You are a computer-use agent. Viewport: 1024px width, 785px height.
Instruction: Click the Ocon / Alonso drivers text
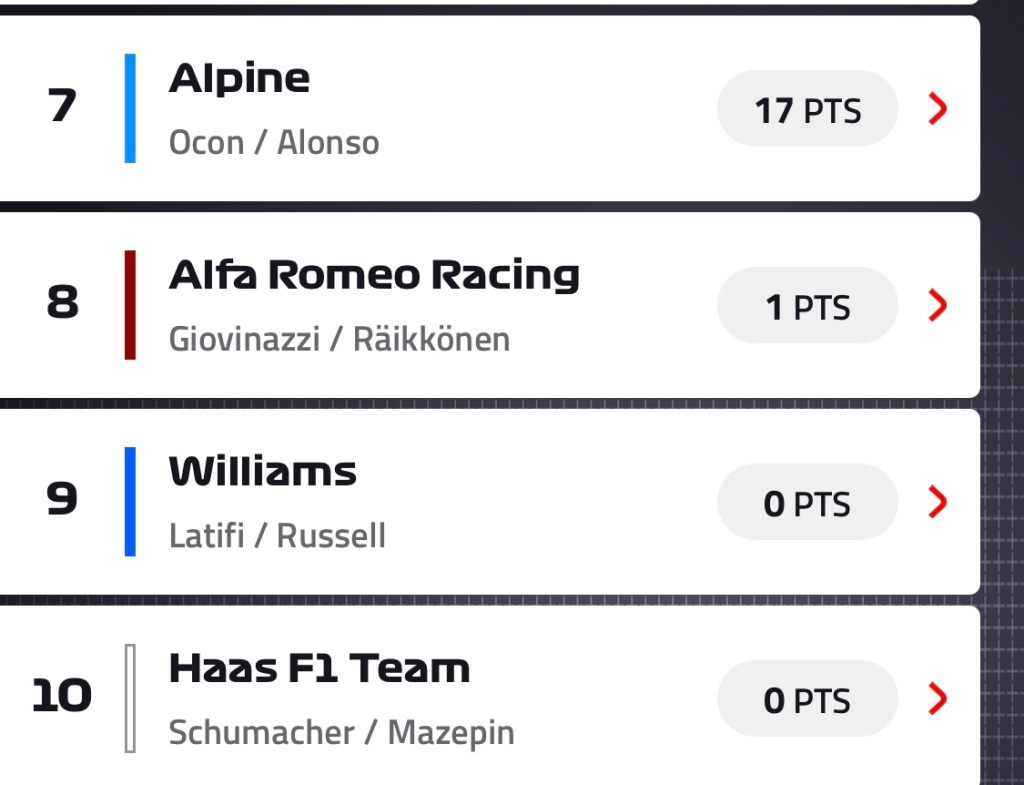tap(274, 143)
